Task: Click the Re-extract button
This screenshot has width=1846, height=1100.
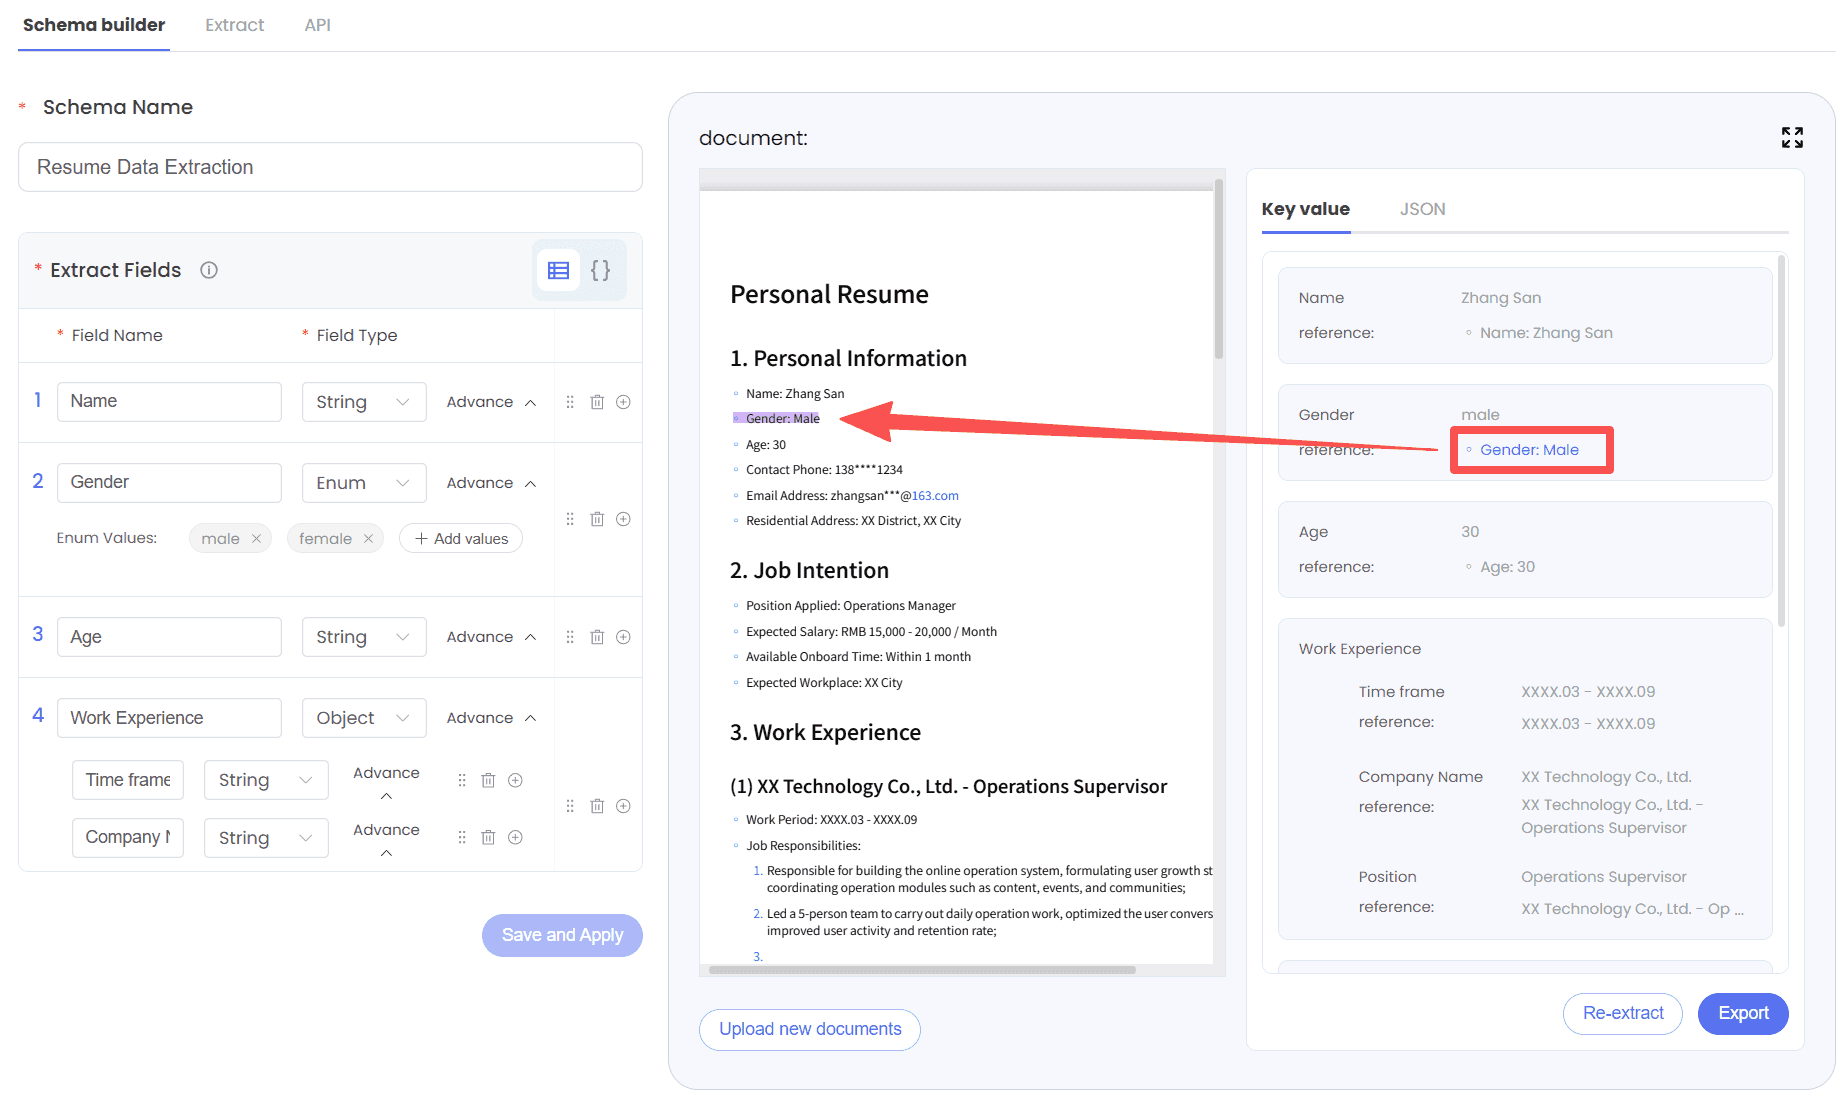Action: 1622,1013
